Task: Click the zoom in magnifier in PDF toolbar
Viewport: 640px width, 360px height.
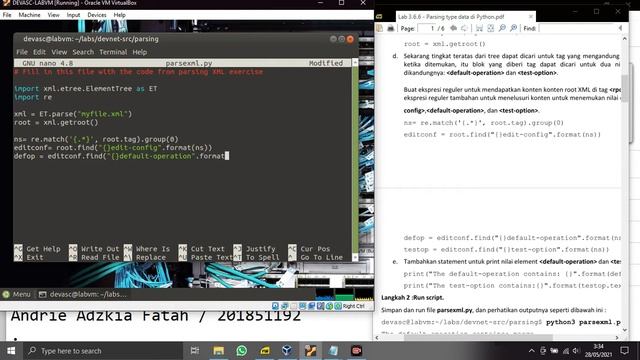Action: 513,28
